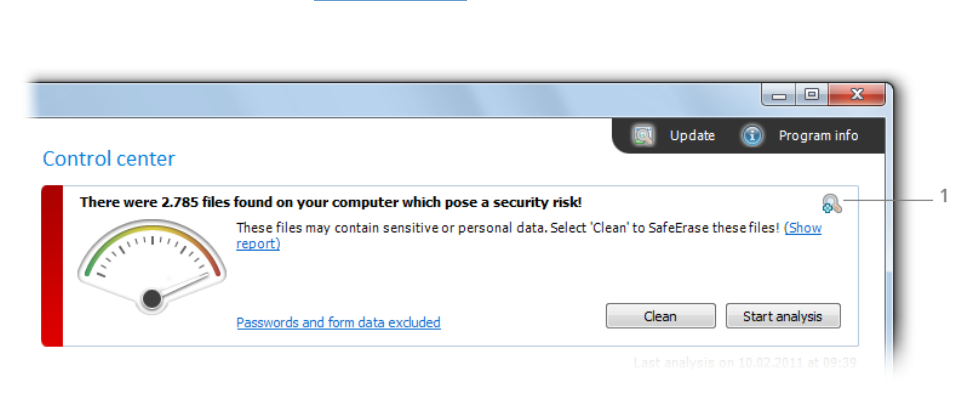Open Passwords and form data excluded link
The height and width of the screenshot is (410, 961).
(x=338, y=322)
